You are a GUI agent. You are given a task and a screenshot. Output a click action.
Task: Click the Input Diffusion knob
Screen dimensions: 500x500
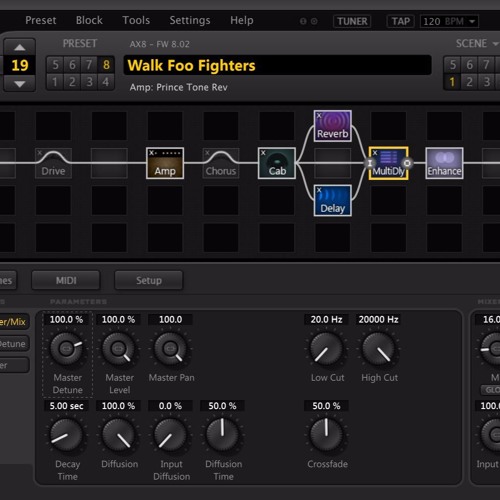tap(170, 435)
